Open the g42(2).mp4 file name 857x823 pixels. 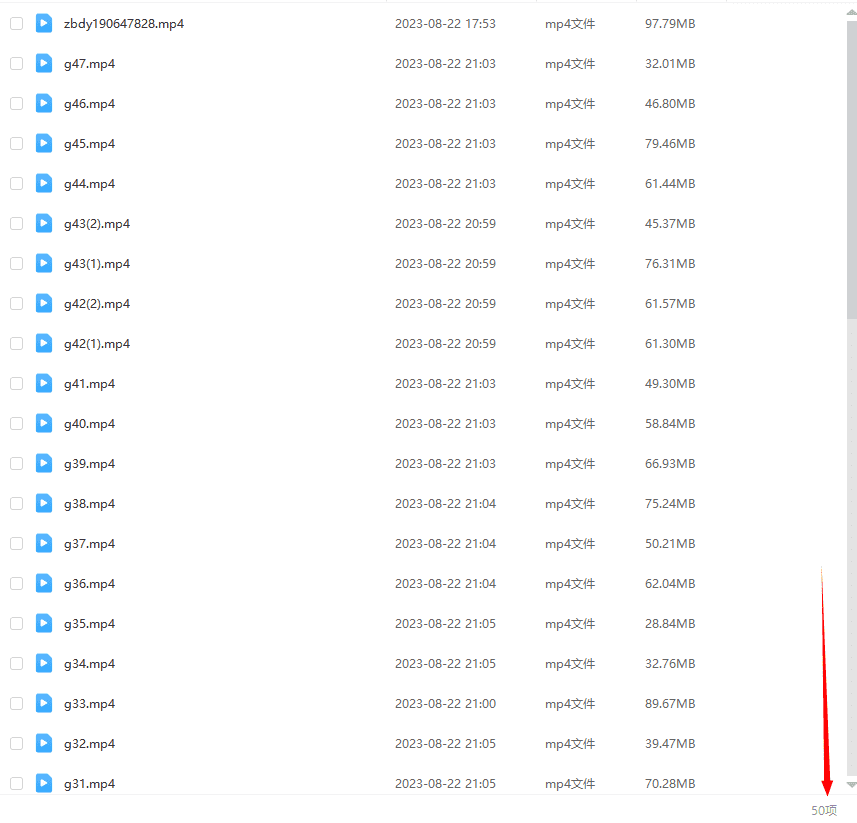[x=97, y=304]
